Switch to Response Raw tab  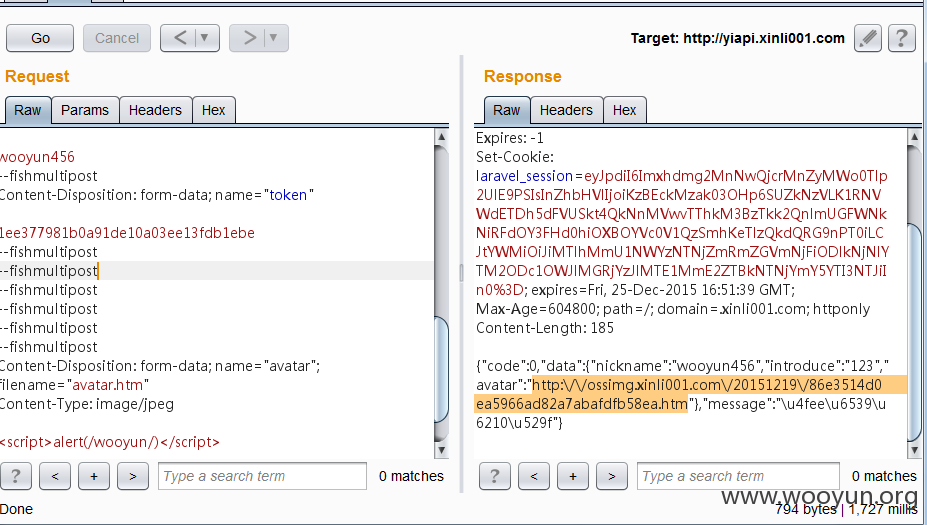(x=507, y=110)
